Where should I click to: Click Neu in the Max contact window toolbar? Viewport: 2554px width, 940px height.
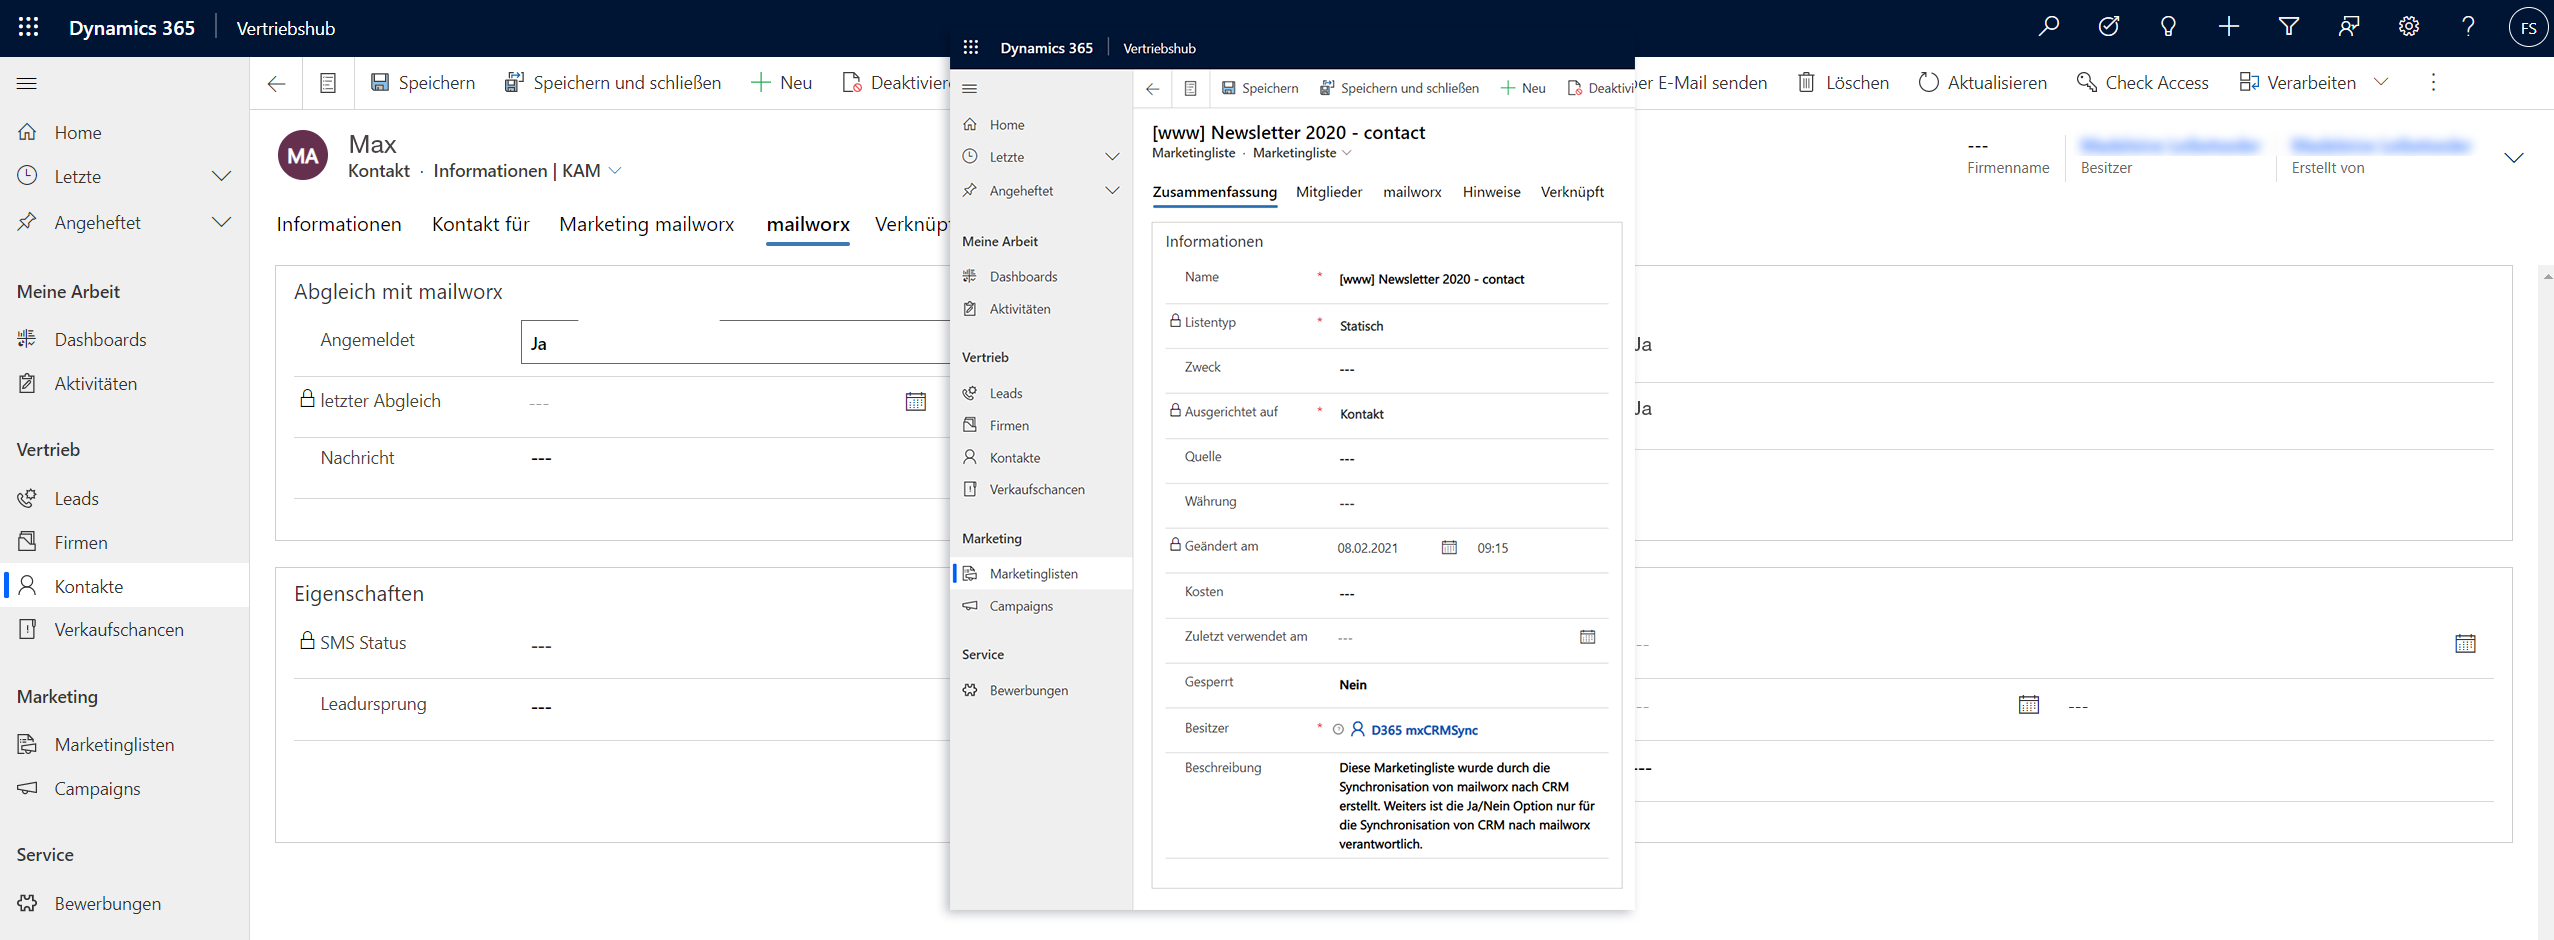click(782, 83)
